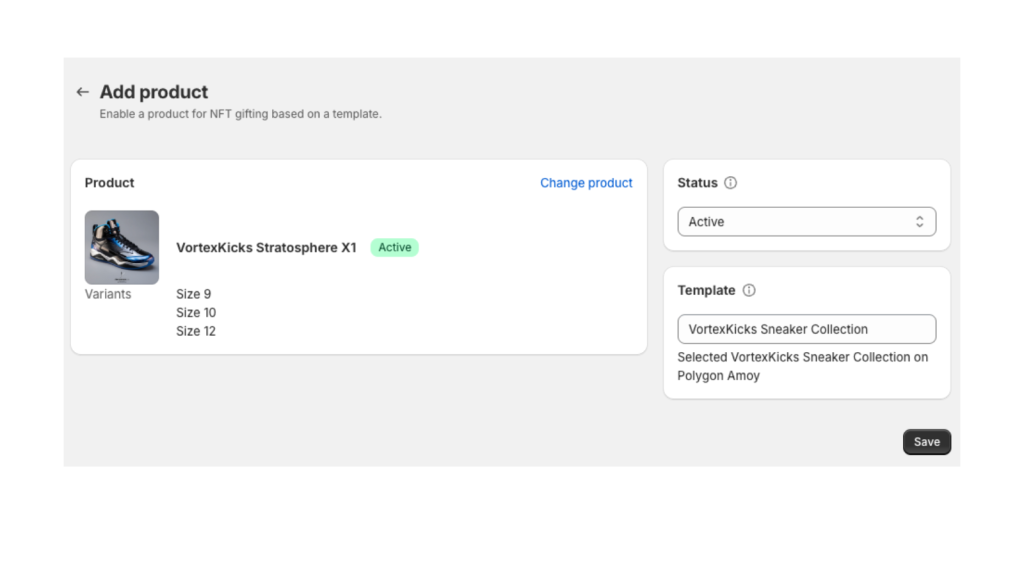Click the green Active badge on product
Image resolution: width=1024 pixels, height=576 pixels.
click(x=394, y=247)
